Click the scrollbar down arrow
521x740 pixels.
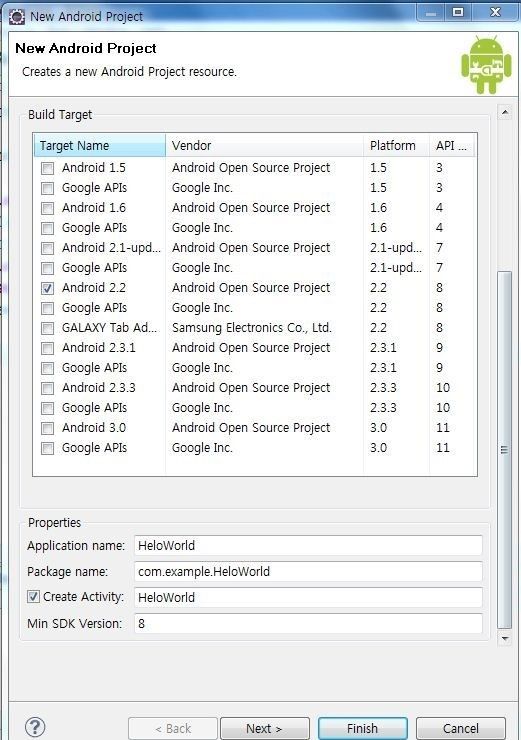click(504, 639)
